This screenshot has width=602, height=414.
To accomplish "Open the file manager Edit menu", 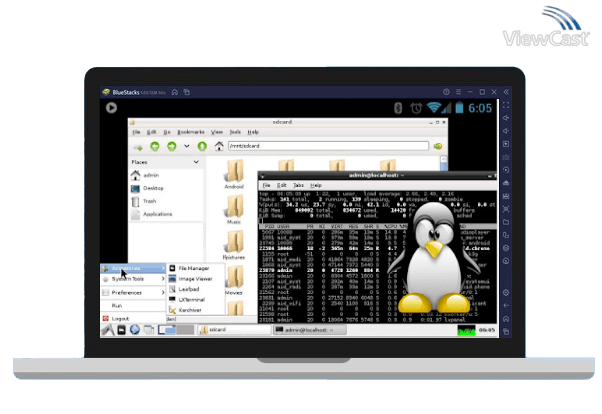I will (151, 132).
